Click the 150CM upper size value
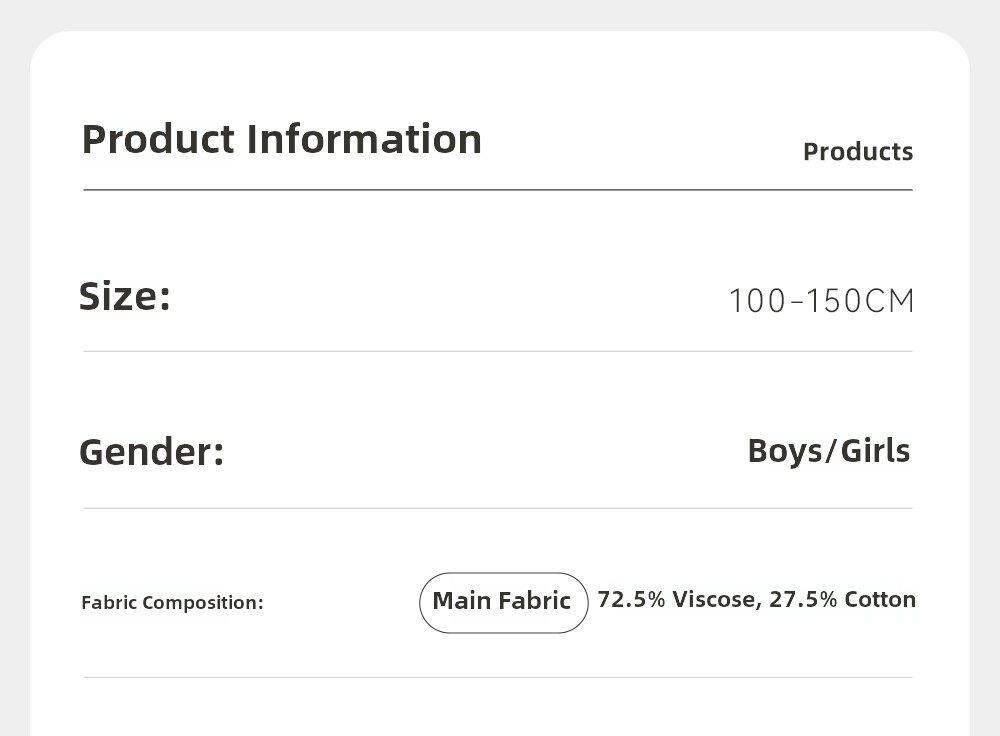This screenshot has height=736, width=1000. pyautogui.click(x=860, y=301)
